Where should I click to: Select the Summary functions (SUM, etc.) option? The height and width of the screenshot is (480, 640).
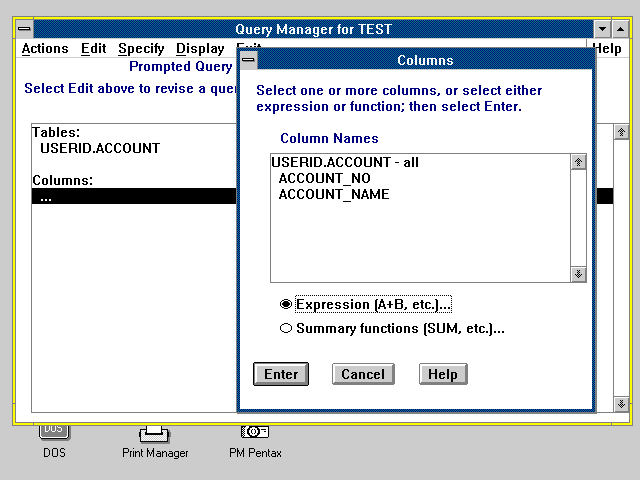pos(286,328)
